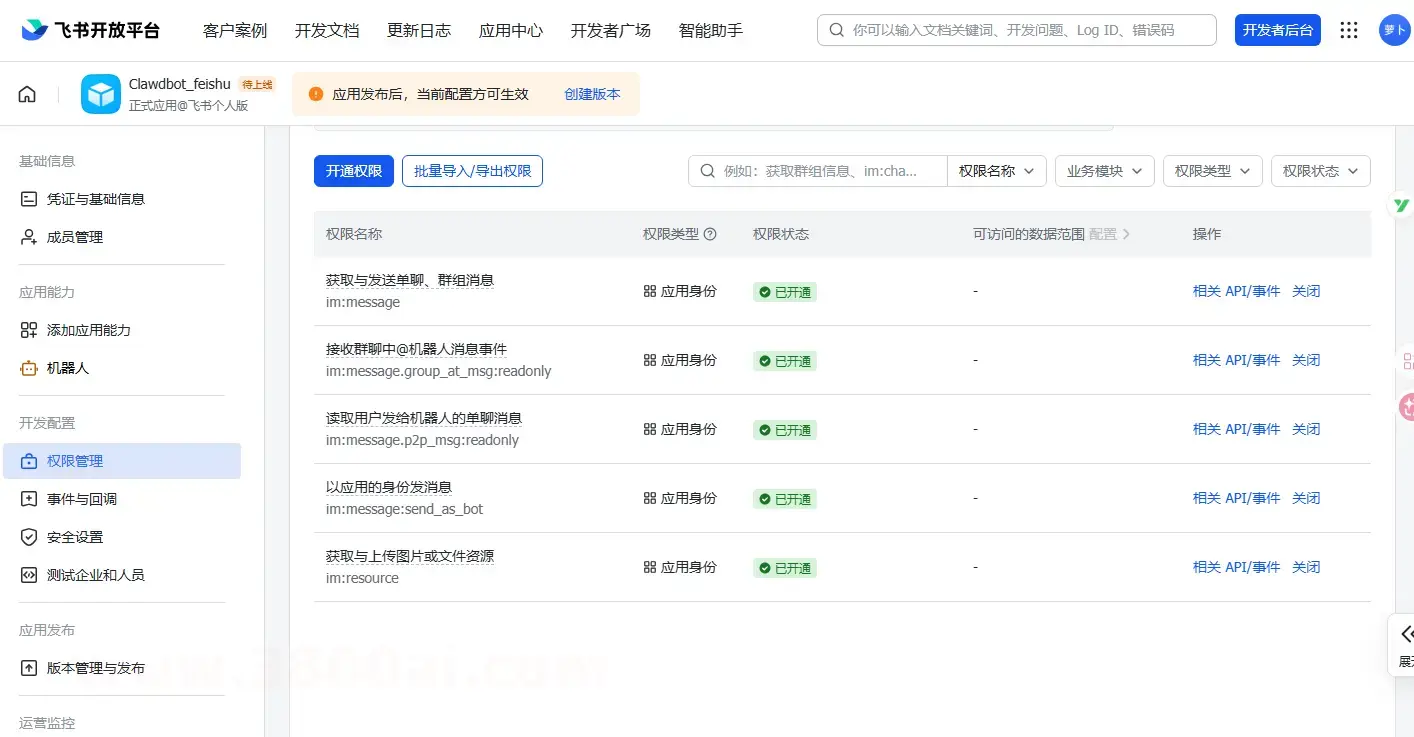The image size is (1414, 737).
Task: Open 机器人 robot sidebar item
Action: (68, 368)
